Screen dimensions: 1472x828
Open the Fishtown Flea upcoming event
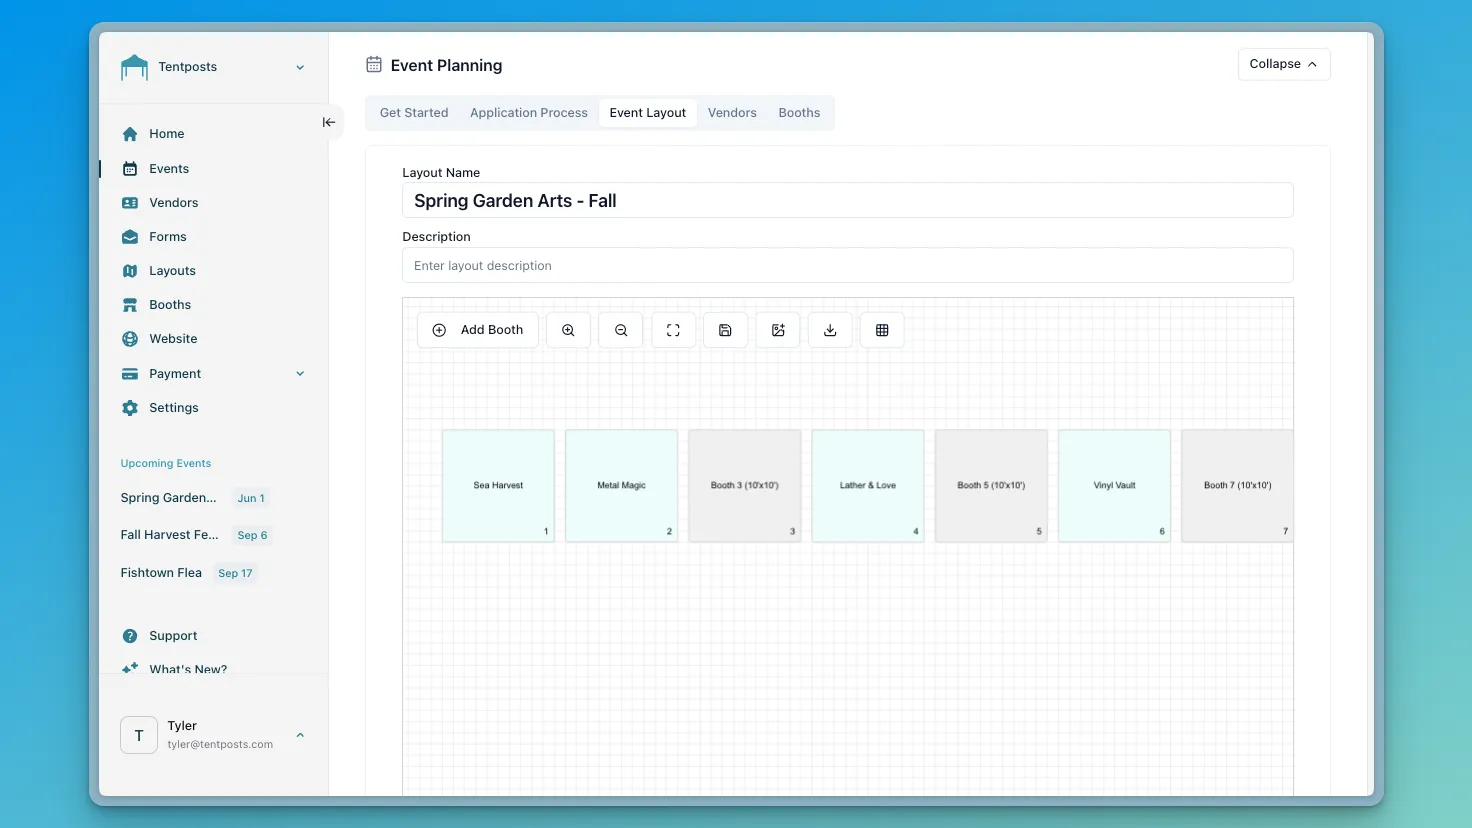(x=161, y=573)
